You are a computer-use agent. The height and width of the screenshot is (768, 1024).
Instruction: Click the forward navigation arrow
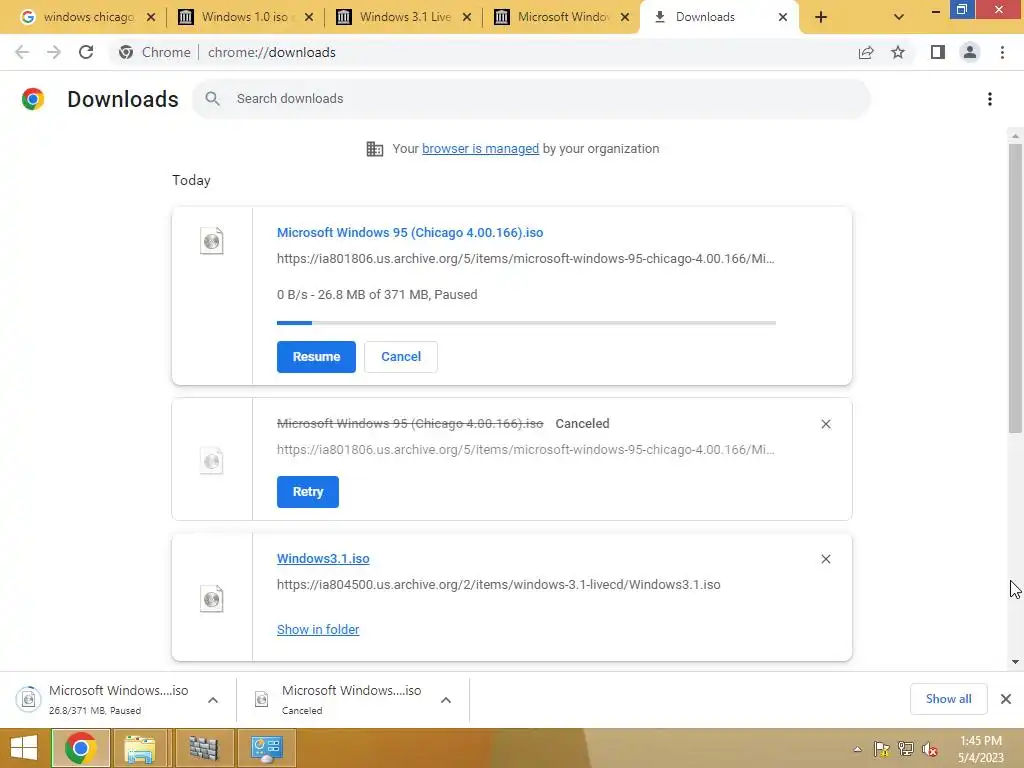pyautogui.click(x=54, y=52)
